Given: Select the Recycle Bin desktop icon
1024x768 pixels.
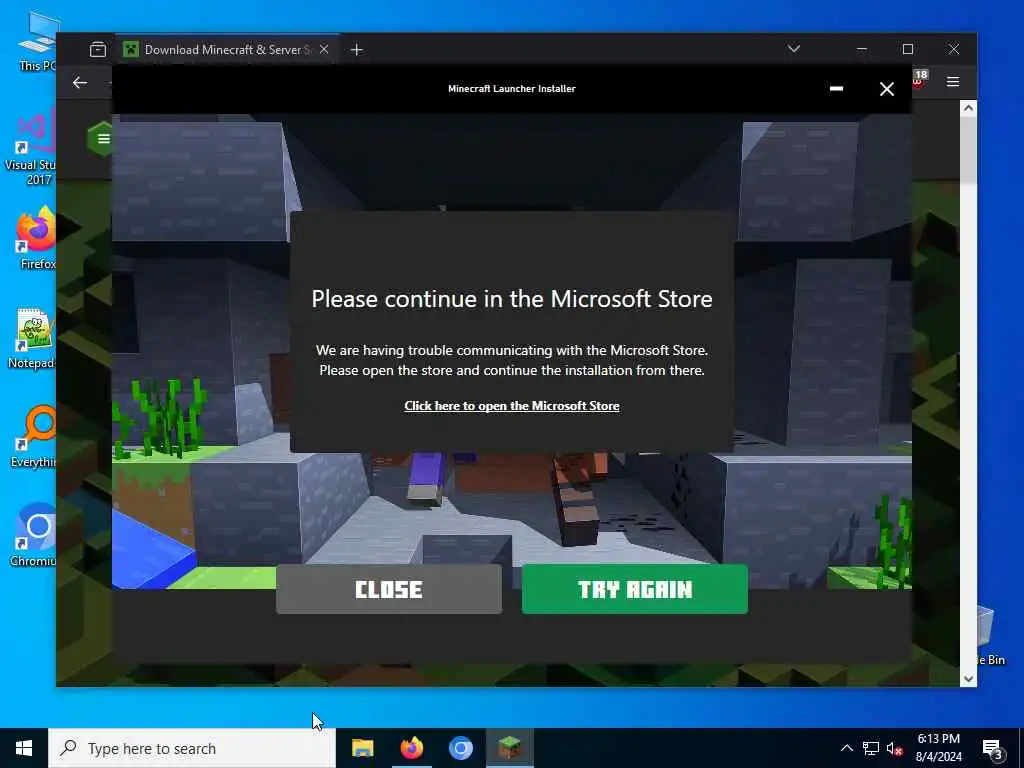Looking at the screenshot, I should coord(991,637).
